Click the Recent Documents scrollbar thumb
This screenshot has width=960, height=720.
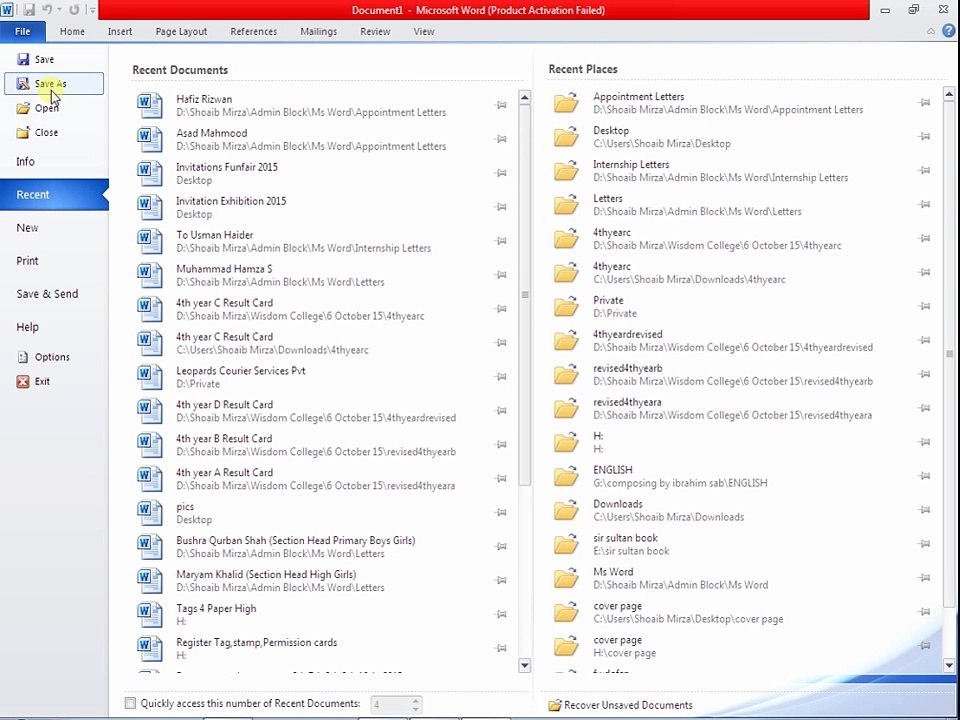(525, 295)
